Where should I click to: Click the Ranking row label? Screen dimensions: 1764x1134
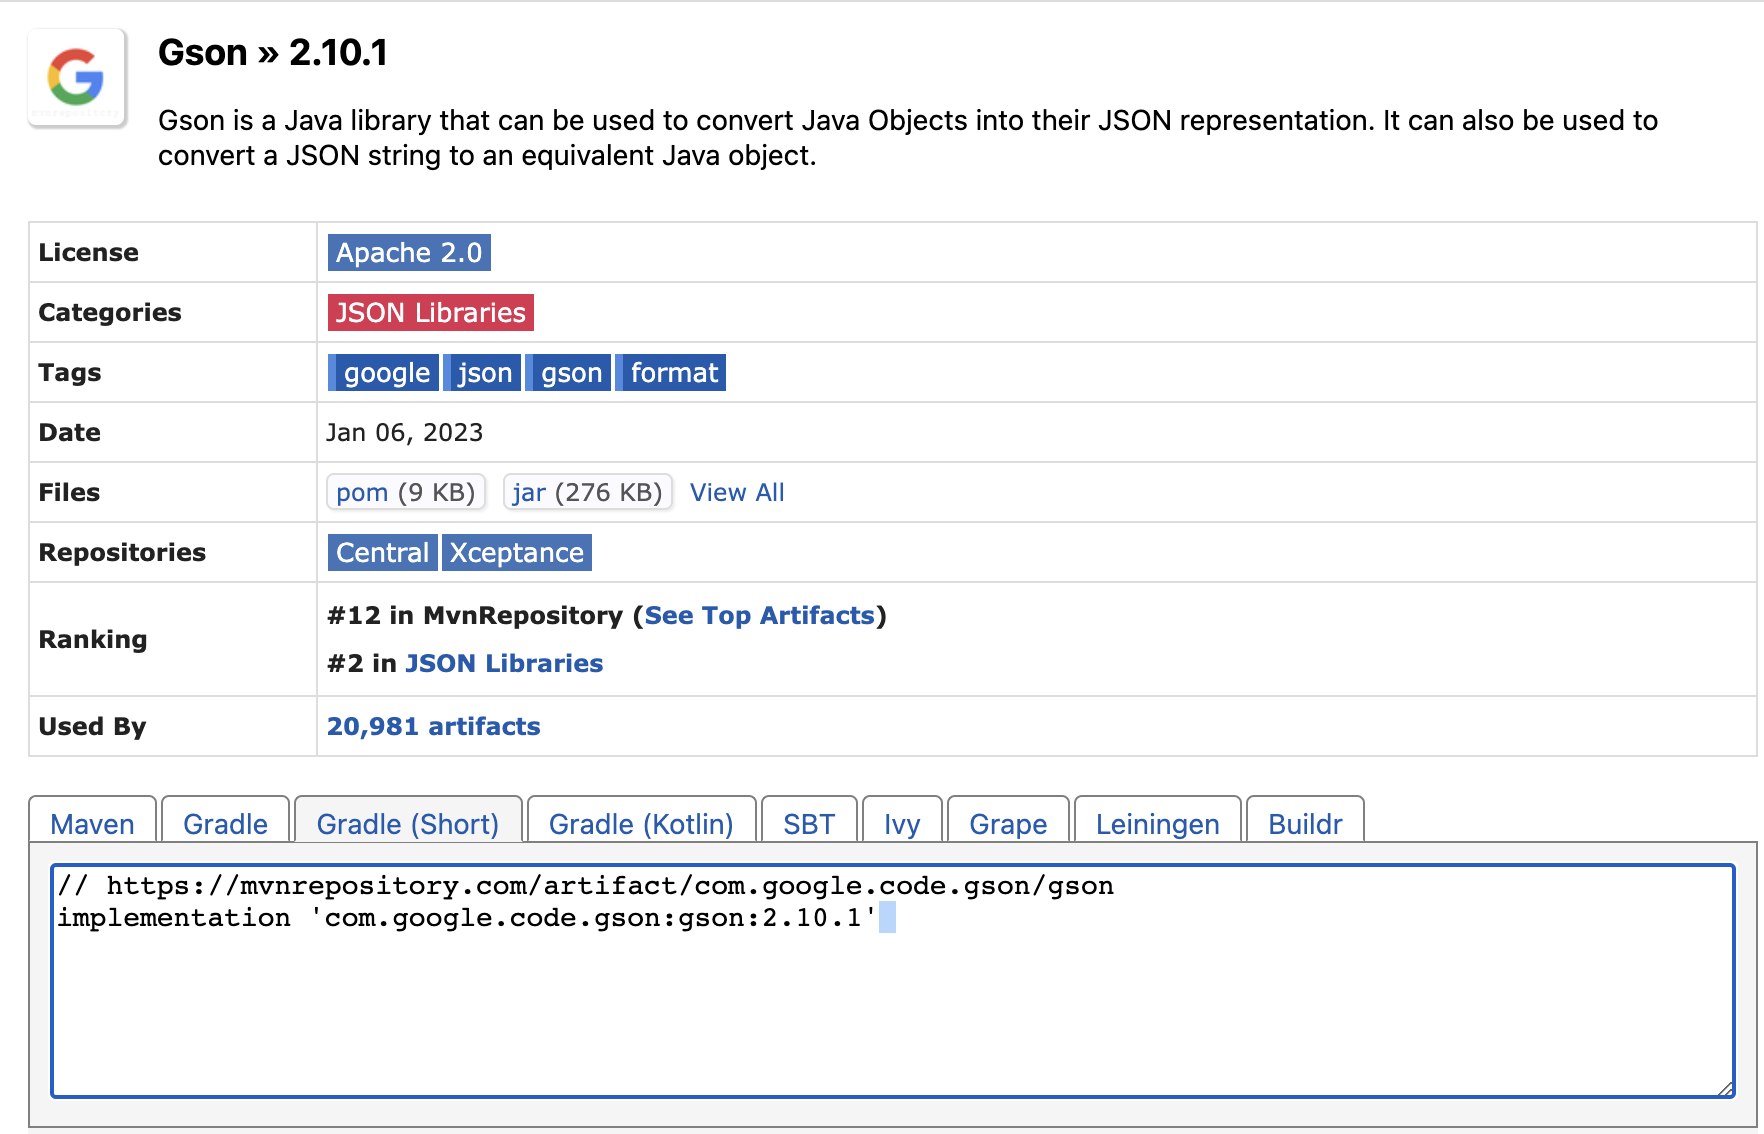pyautogui.click(x=93, y=639)
